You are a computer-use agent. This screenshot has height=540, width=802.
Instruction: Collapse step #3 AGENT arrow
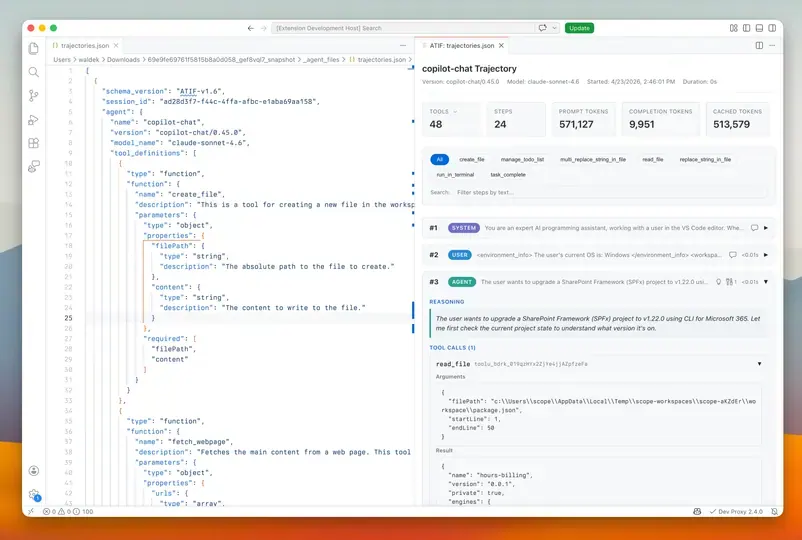coord(766,282)
